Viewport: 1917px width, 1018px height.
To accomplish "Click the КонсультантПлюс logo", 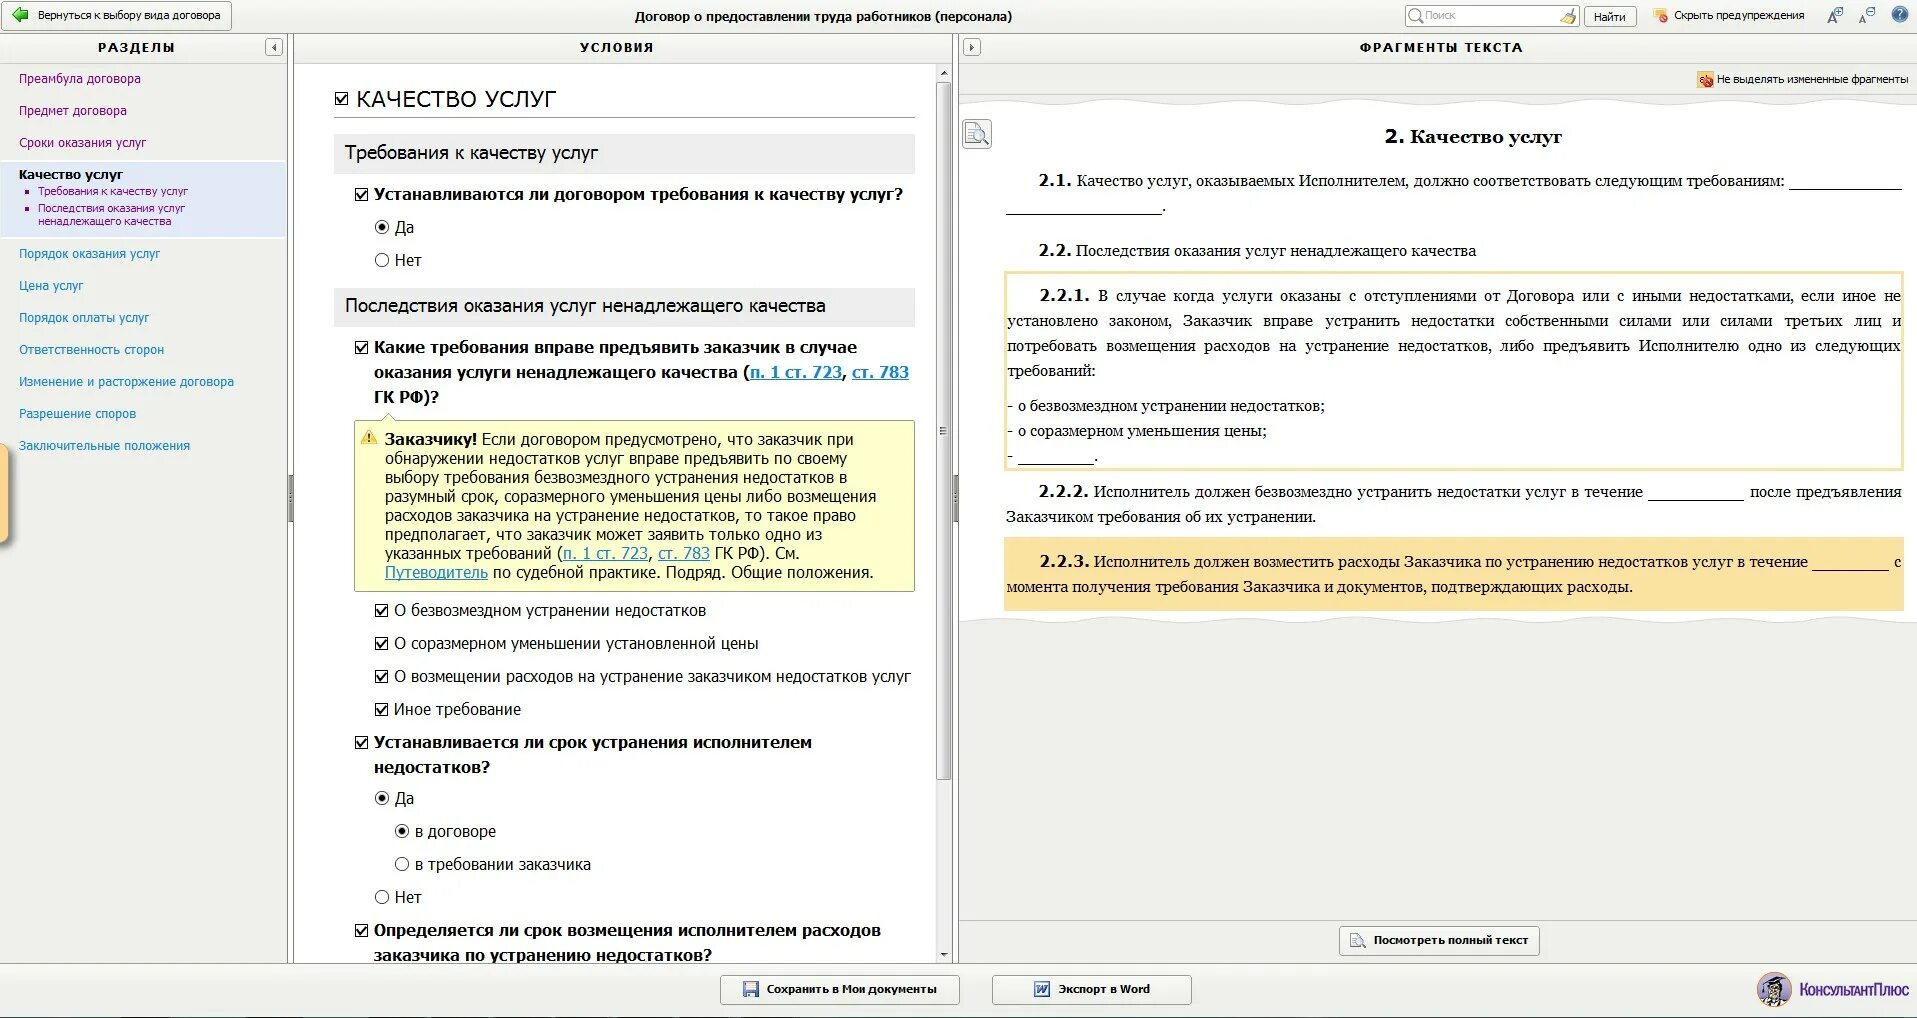I will click(1833, 989).
